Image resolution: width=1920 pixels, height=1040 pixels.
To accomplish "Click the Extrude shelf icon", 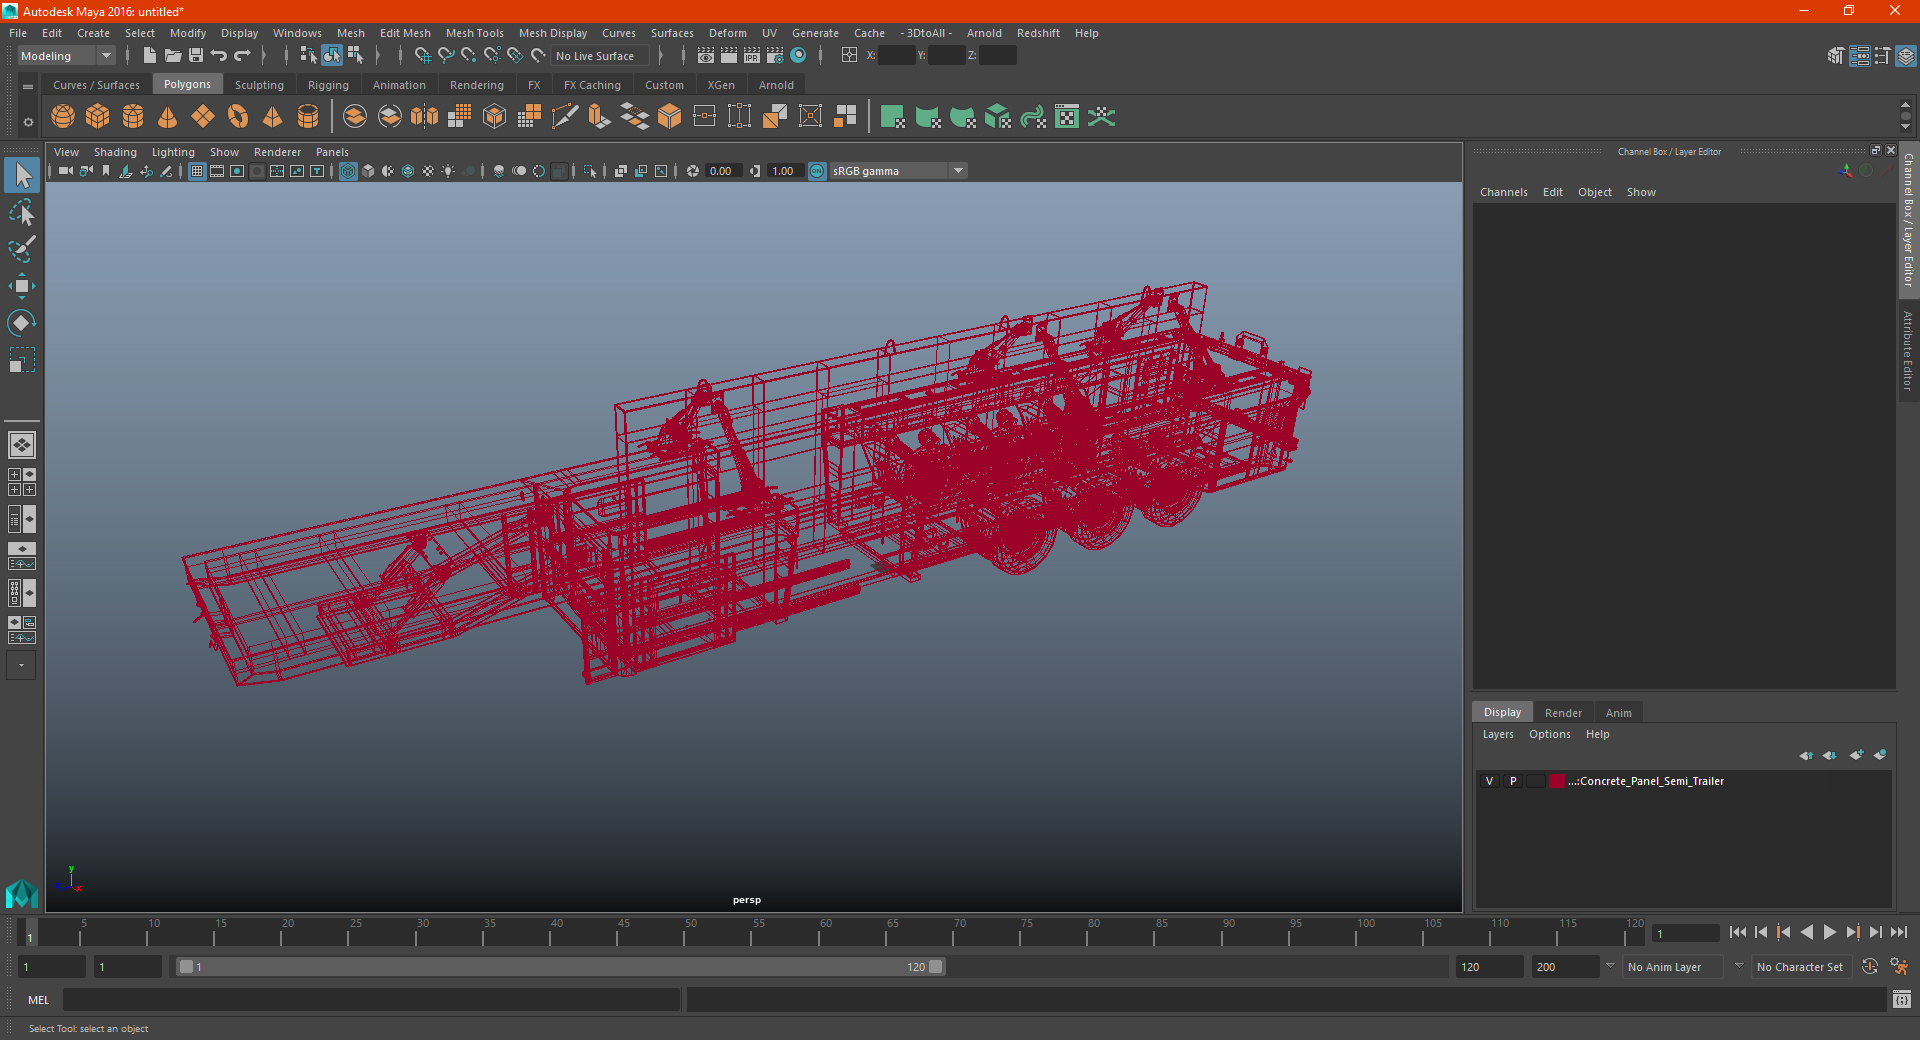I will coord(600,117).
